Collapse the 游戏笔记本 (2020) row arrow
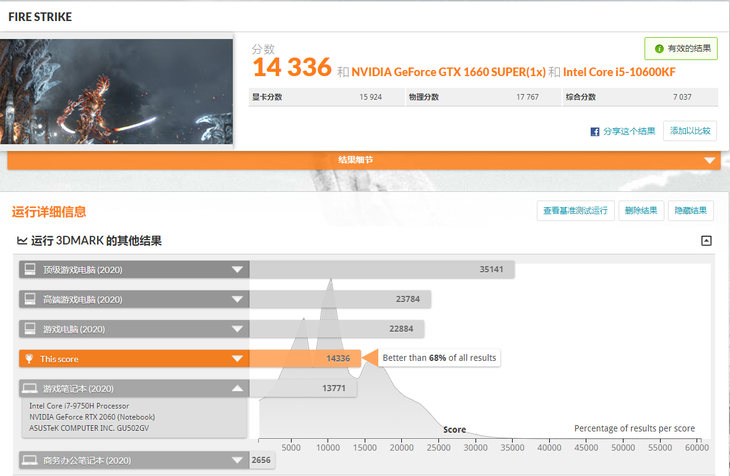This screenshot has height=476, width=730. tap(237, 388)
